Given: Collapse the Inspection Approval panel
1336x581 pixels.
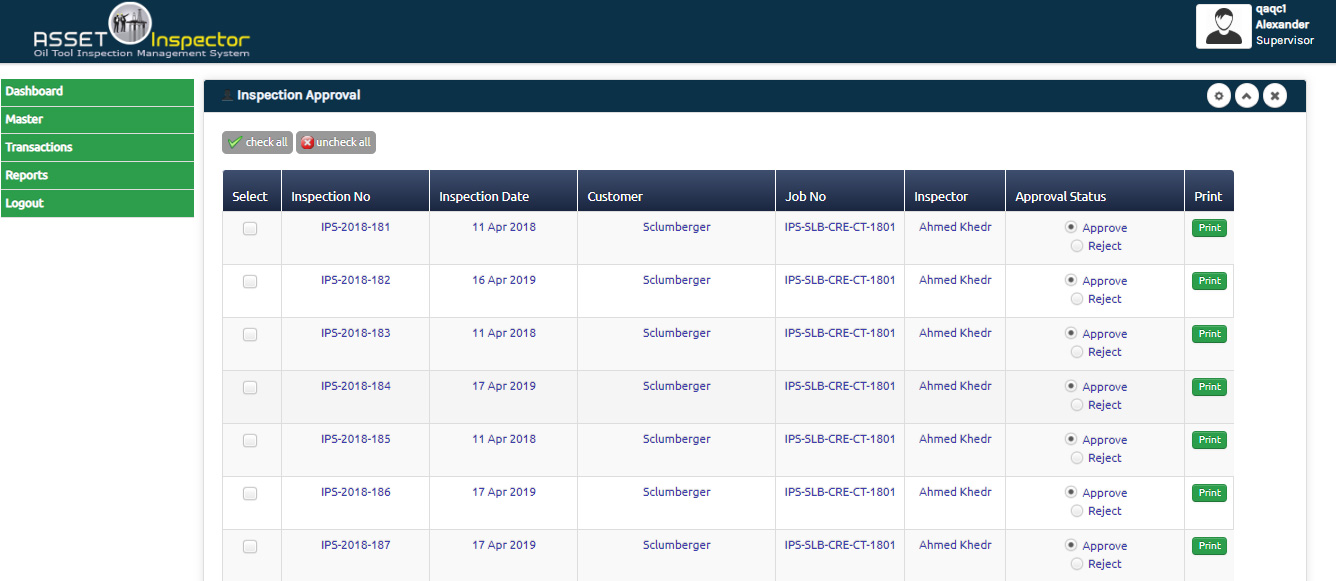Looking at the screenshot, I should point(1246,96).
